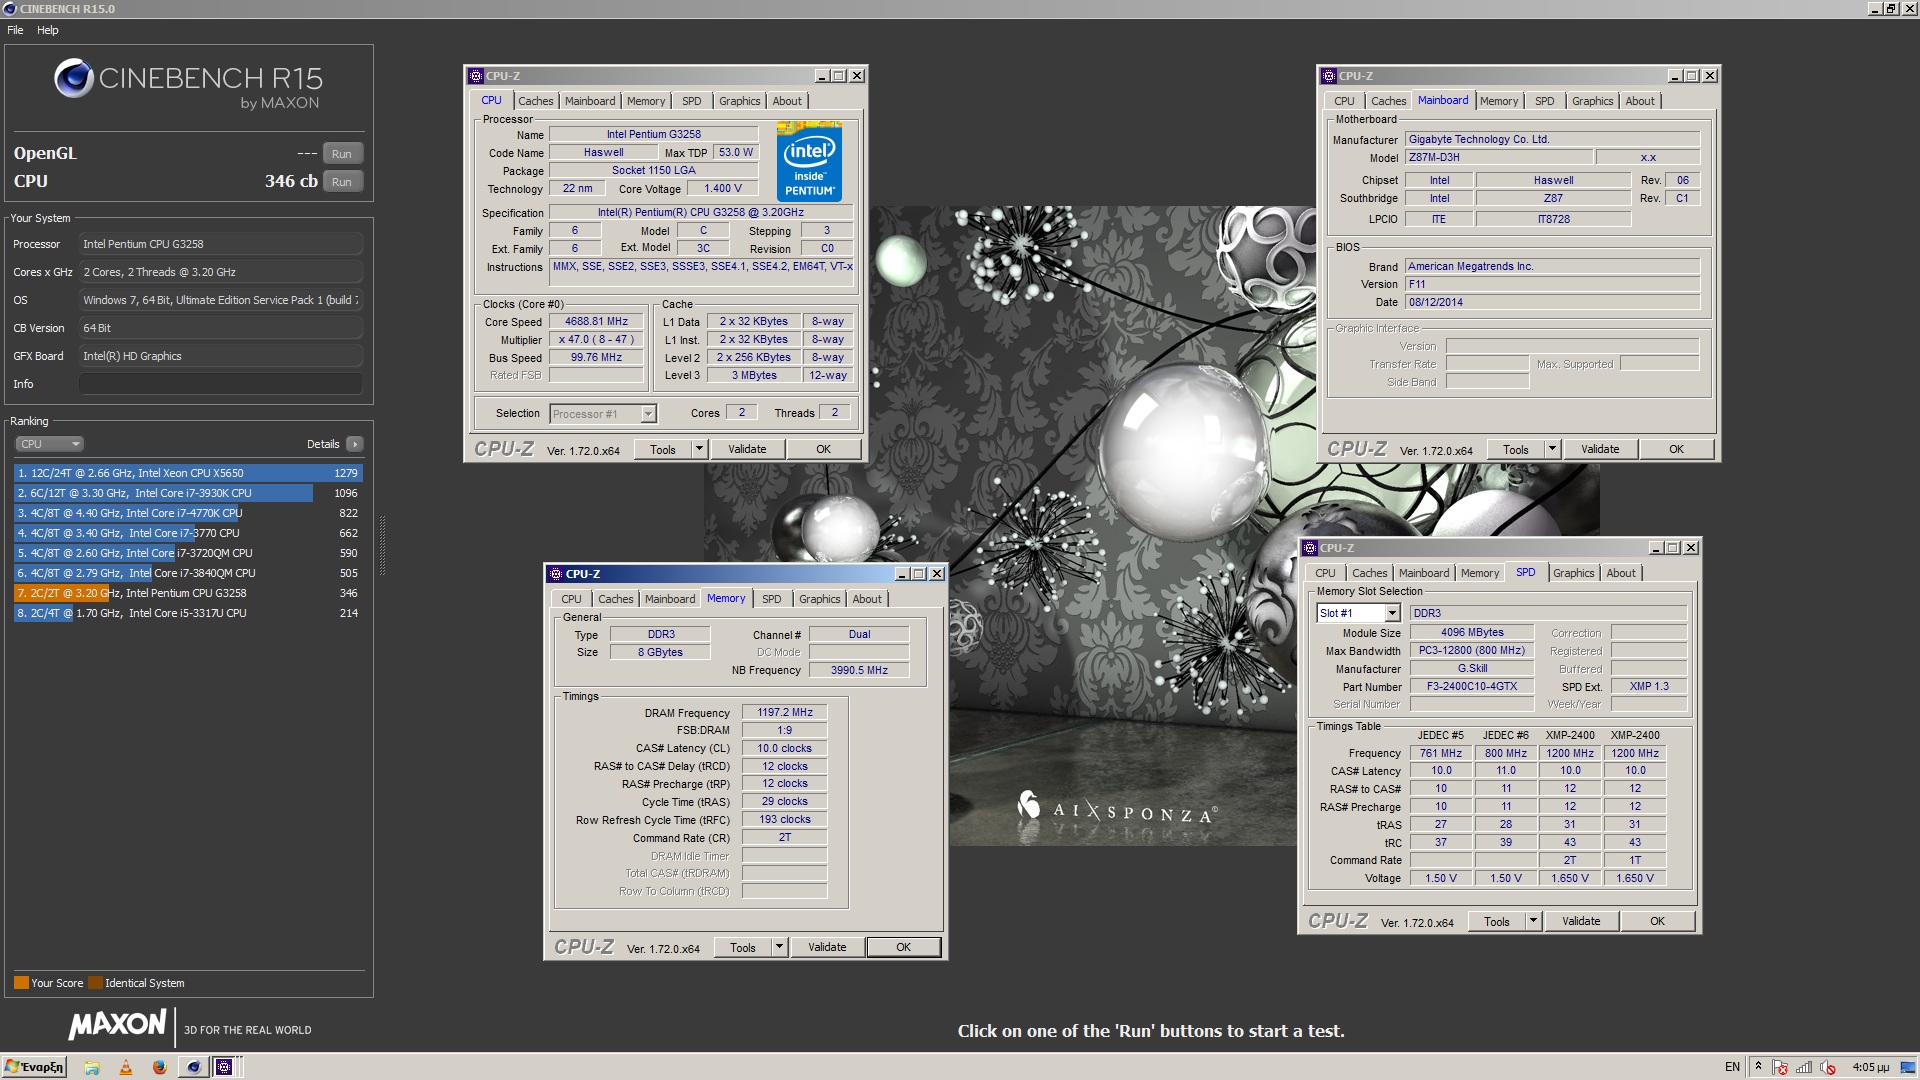
Task: Select Cinebench taskbar button
Action: pyautogui.click(x=193, y=1067)
